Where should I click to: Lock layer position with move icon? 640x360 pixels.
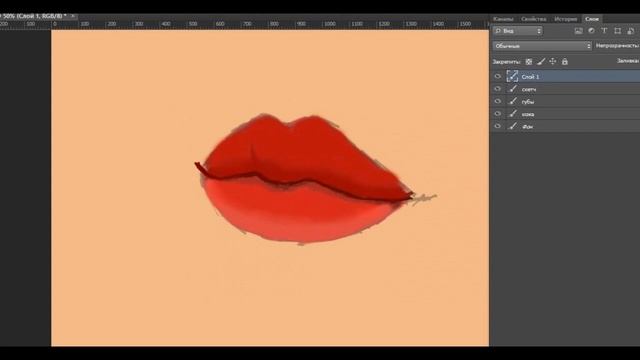tap(553, 62)
